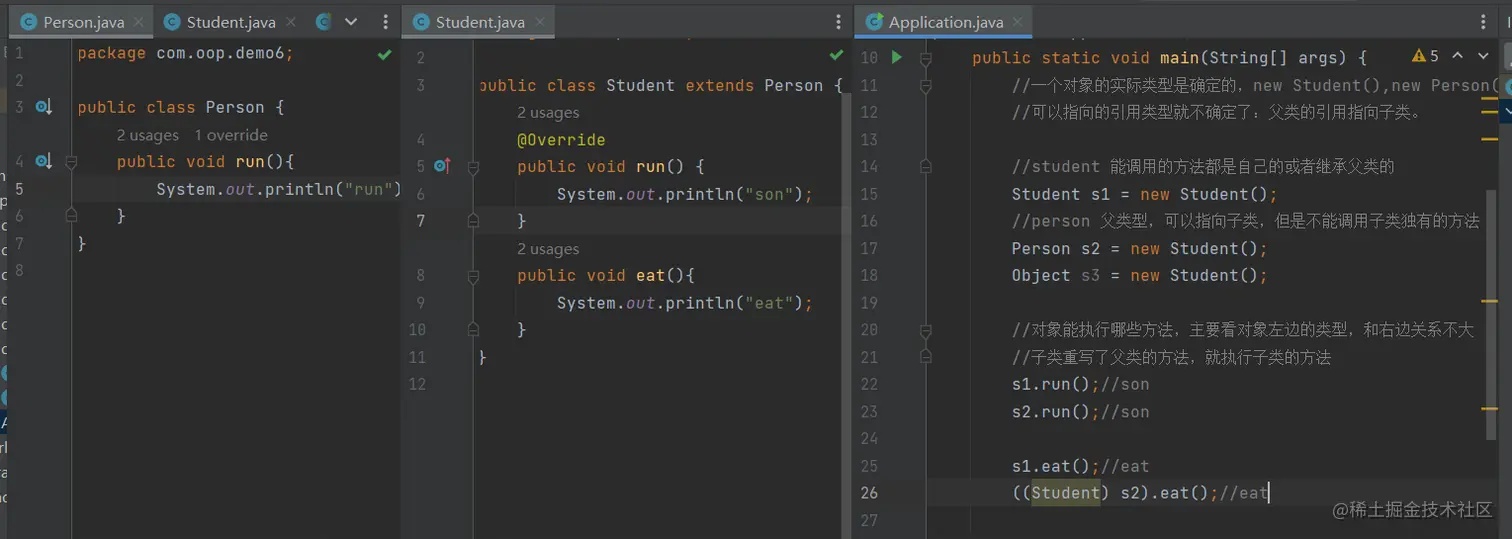The image size is (1512, 539).
Task: Collapse Student eat() at its line 10 end fold marker
Action: (x=474, y=329)
